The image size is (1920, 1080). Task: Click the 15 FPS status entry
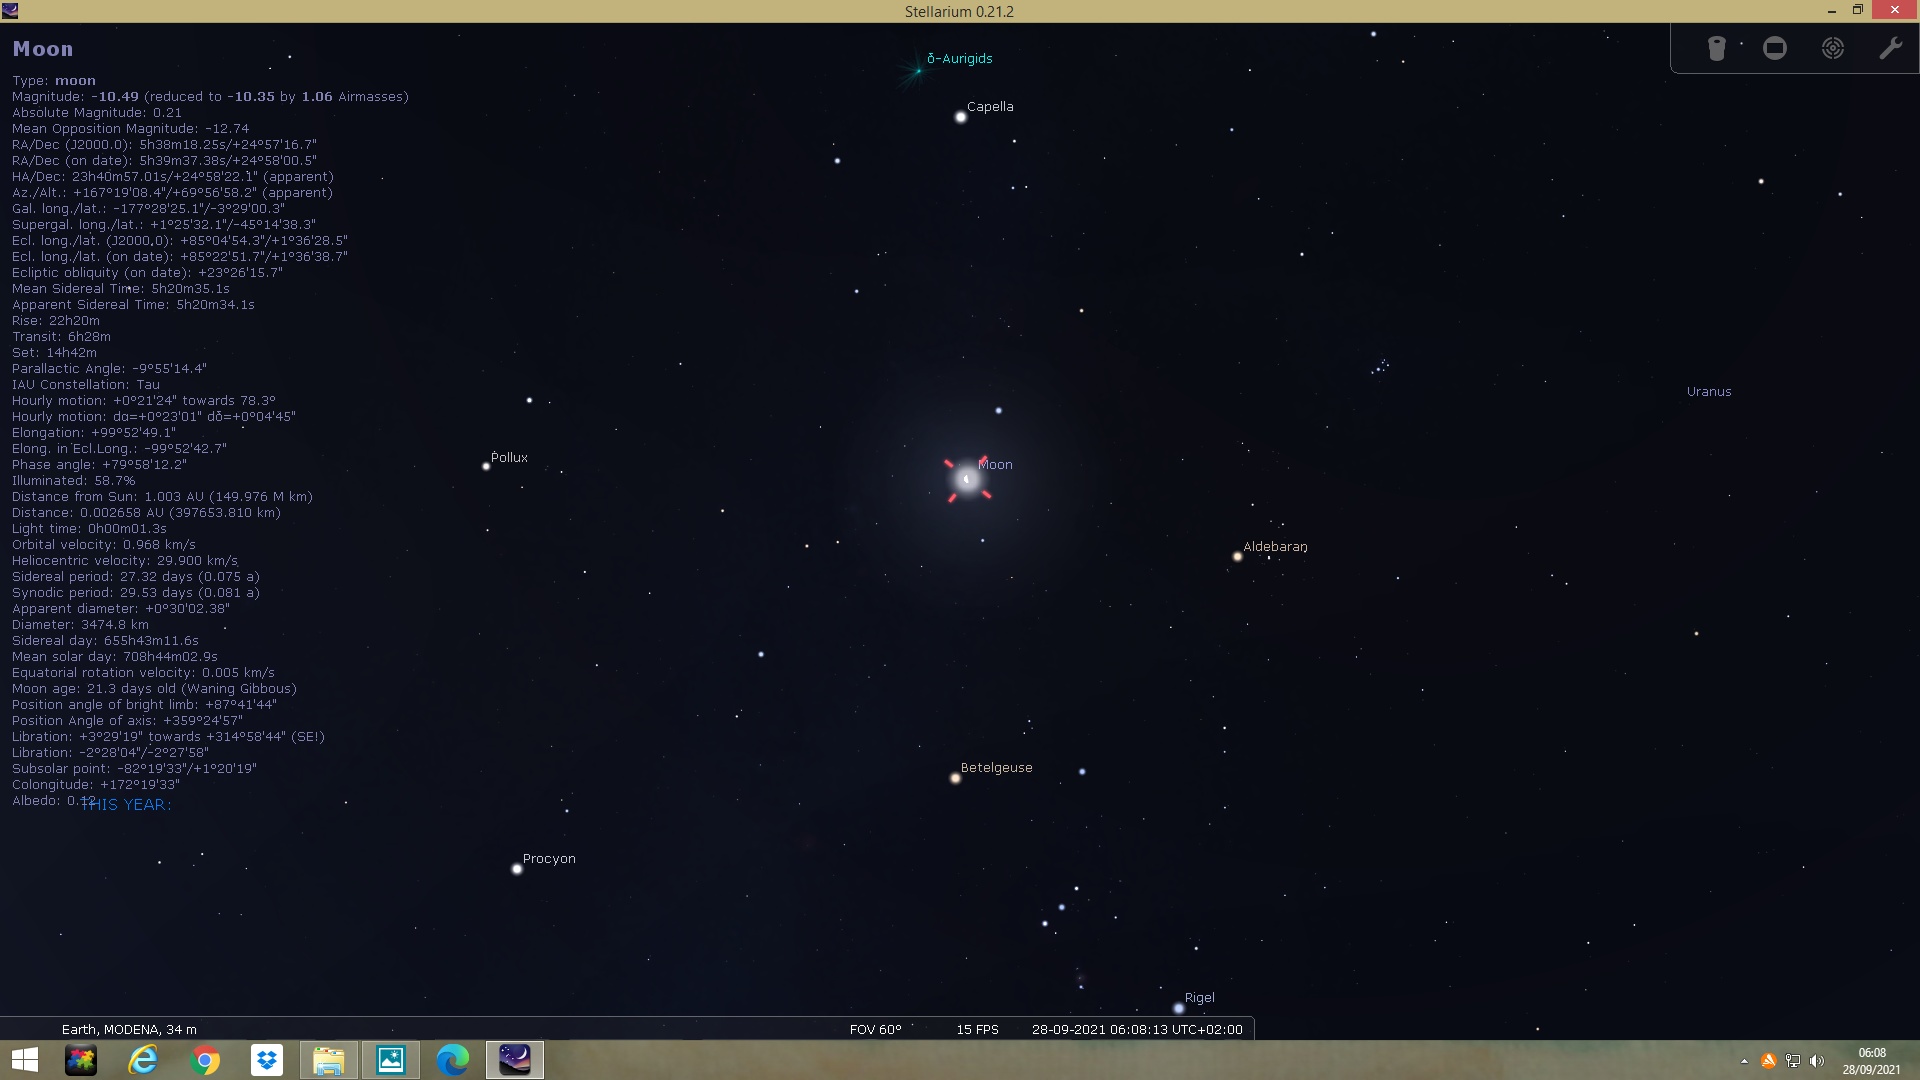[977, 1029]
